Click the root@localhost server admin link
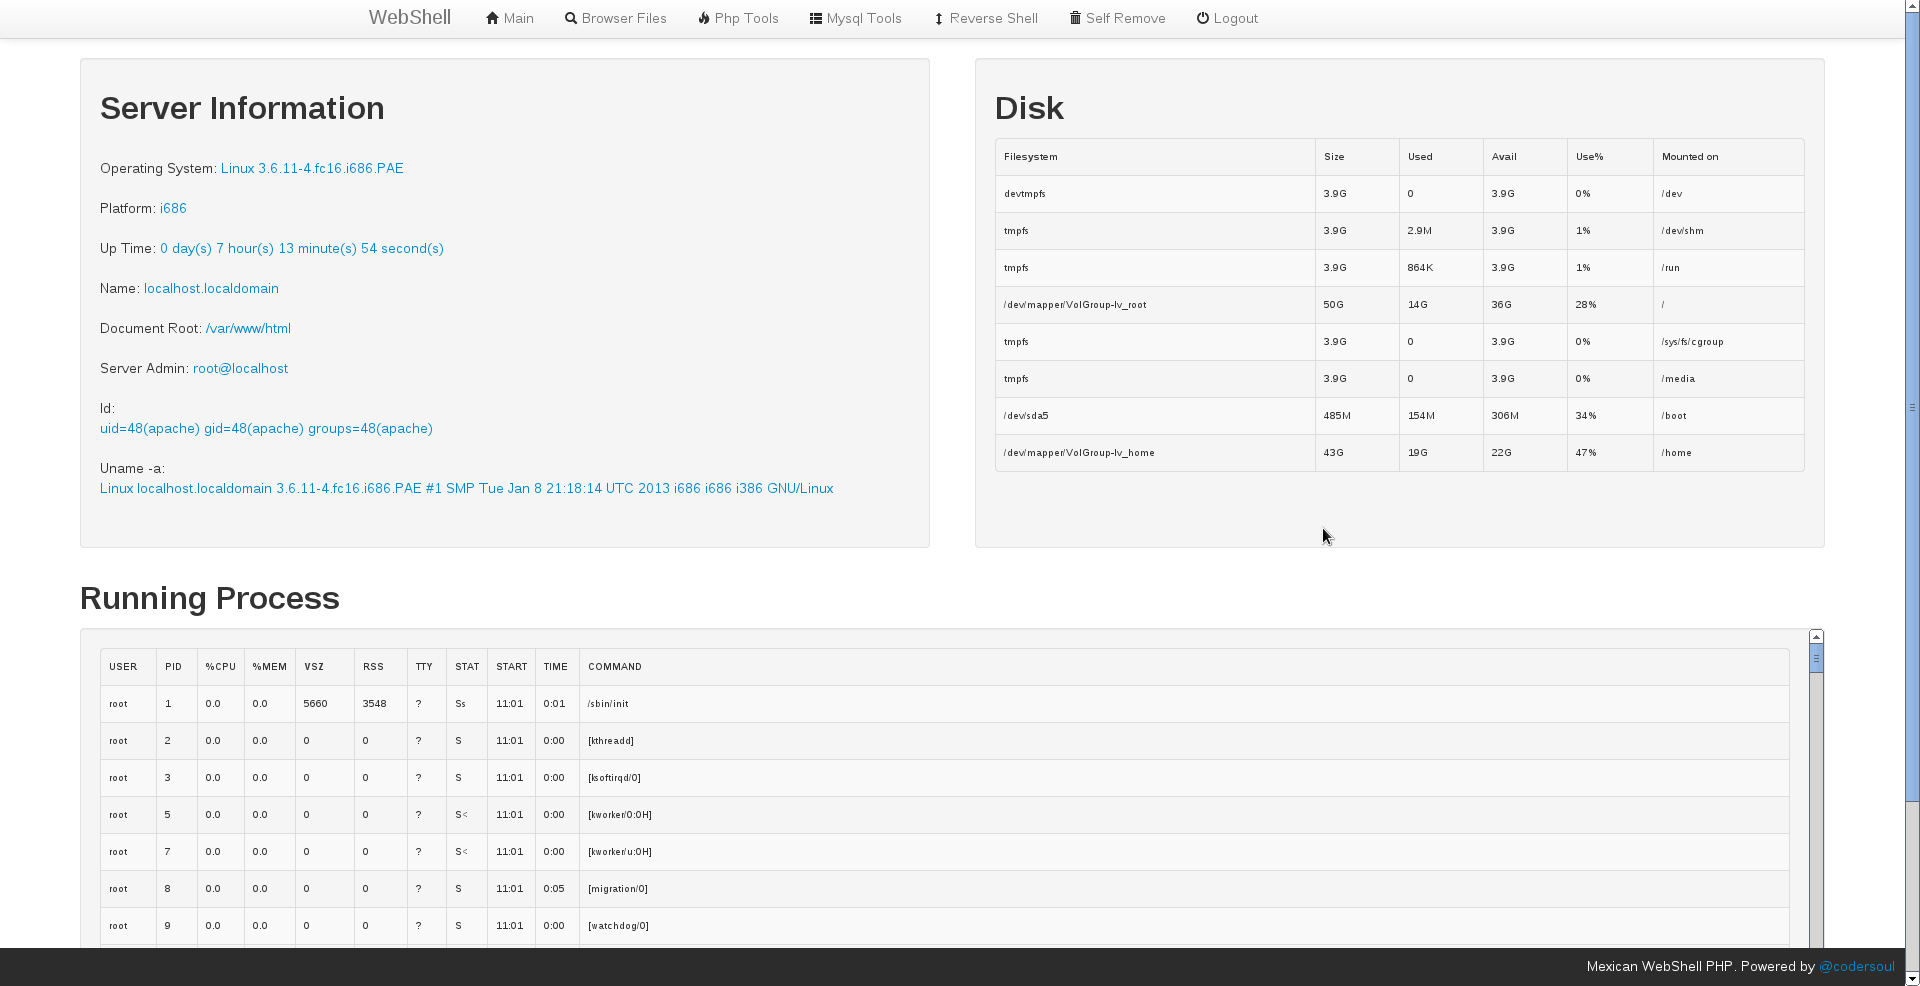The height and width of the screenshot is (986, 1920). coord(240,368)
